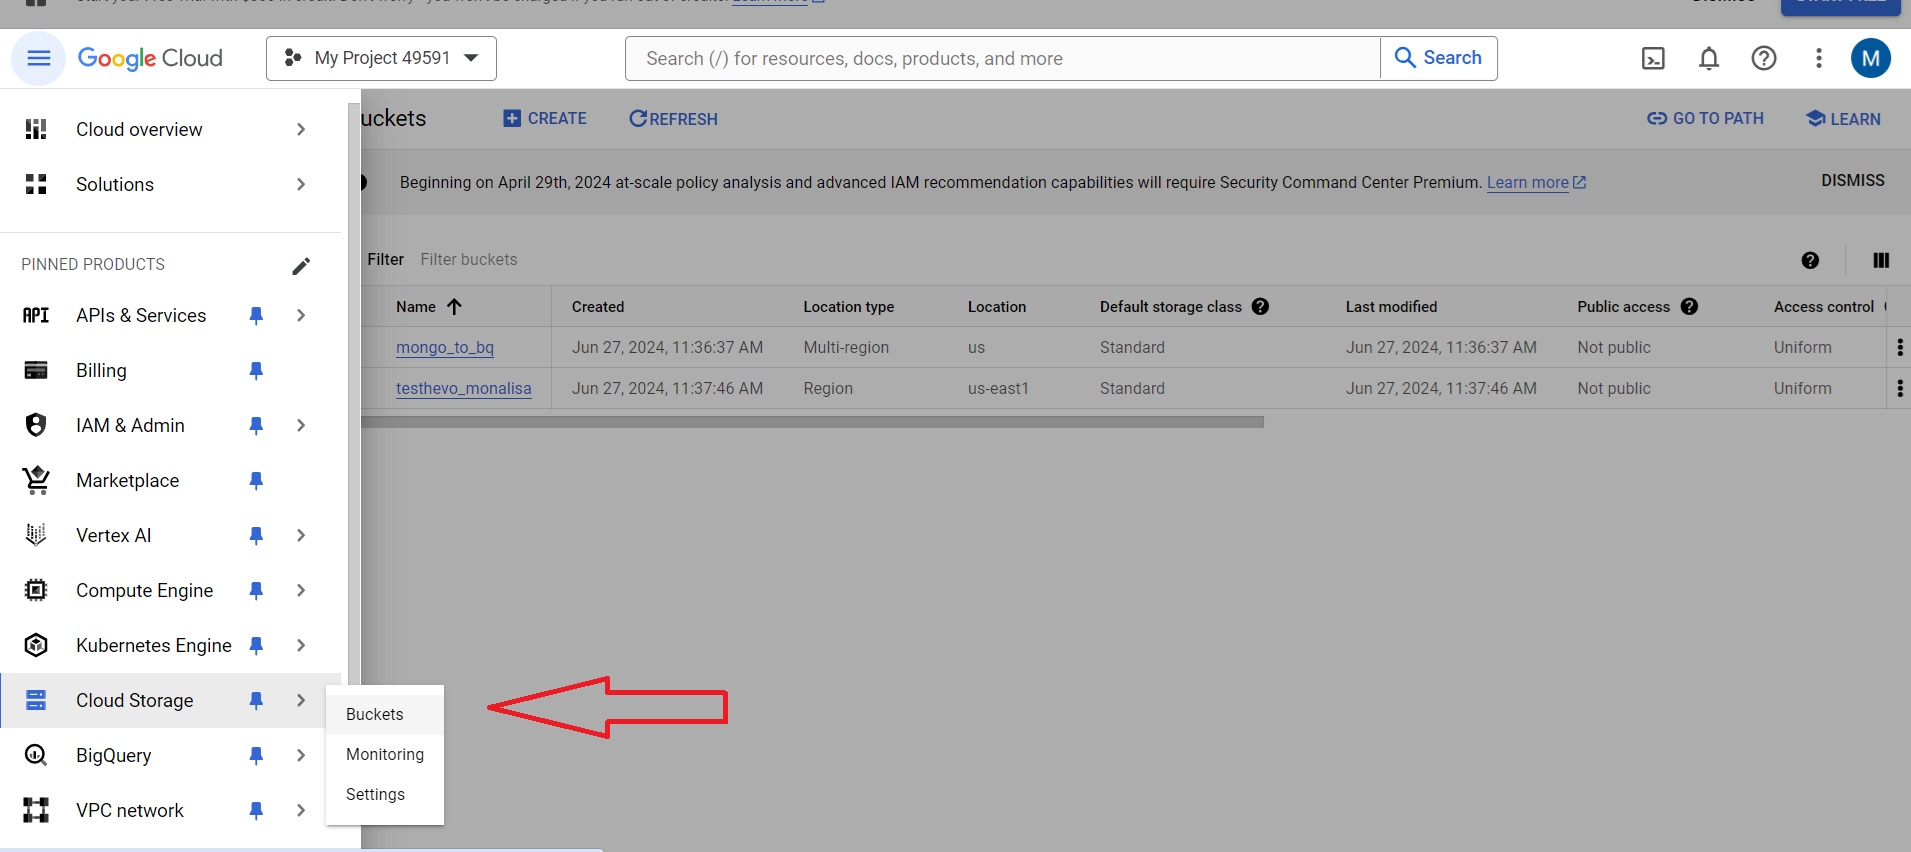Unpin Kubernetes Engine
The height and width of the screenshot is (852, 1911).
coord(256,646)
